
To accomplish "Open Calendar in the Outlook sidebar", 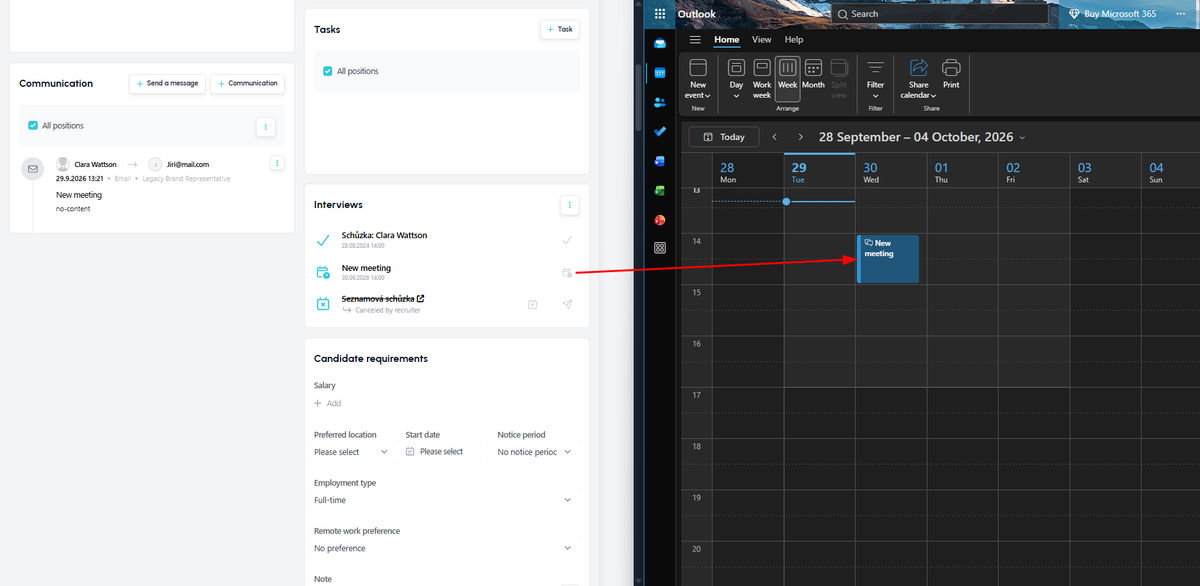I will click(660, 73).
